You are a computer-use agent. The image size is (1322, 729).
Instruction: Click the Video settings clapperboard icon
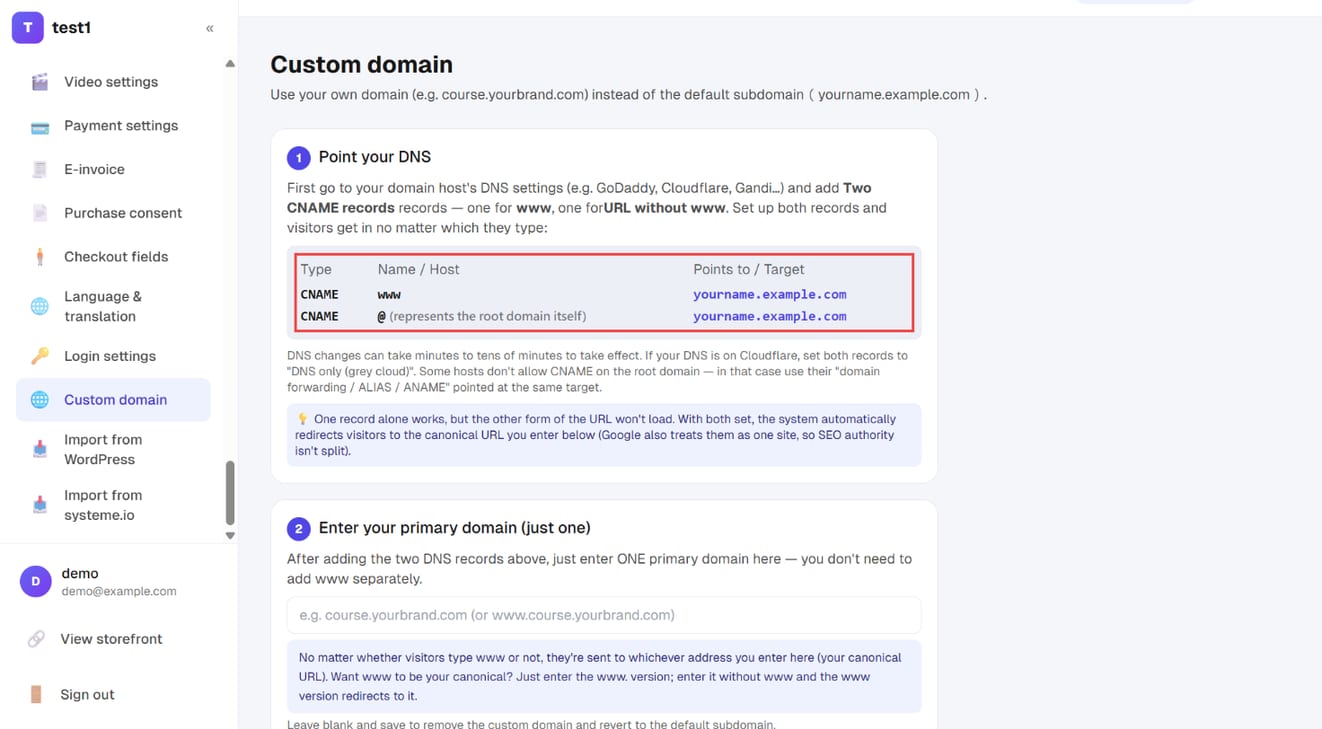(x=40, y=82)
